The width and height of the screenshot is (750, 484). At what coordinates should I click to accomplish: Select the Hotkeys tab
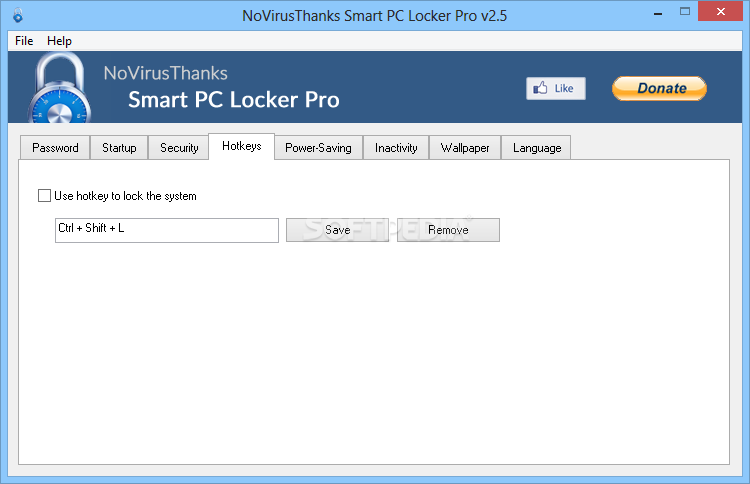[x=242, y=146]
